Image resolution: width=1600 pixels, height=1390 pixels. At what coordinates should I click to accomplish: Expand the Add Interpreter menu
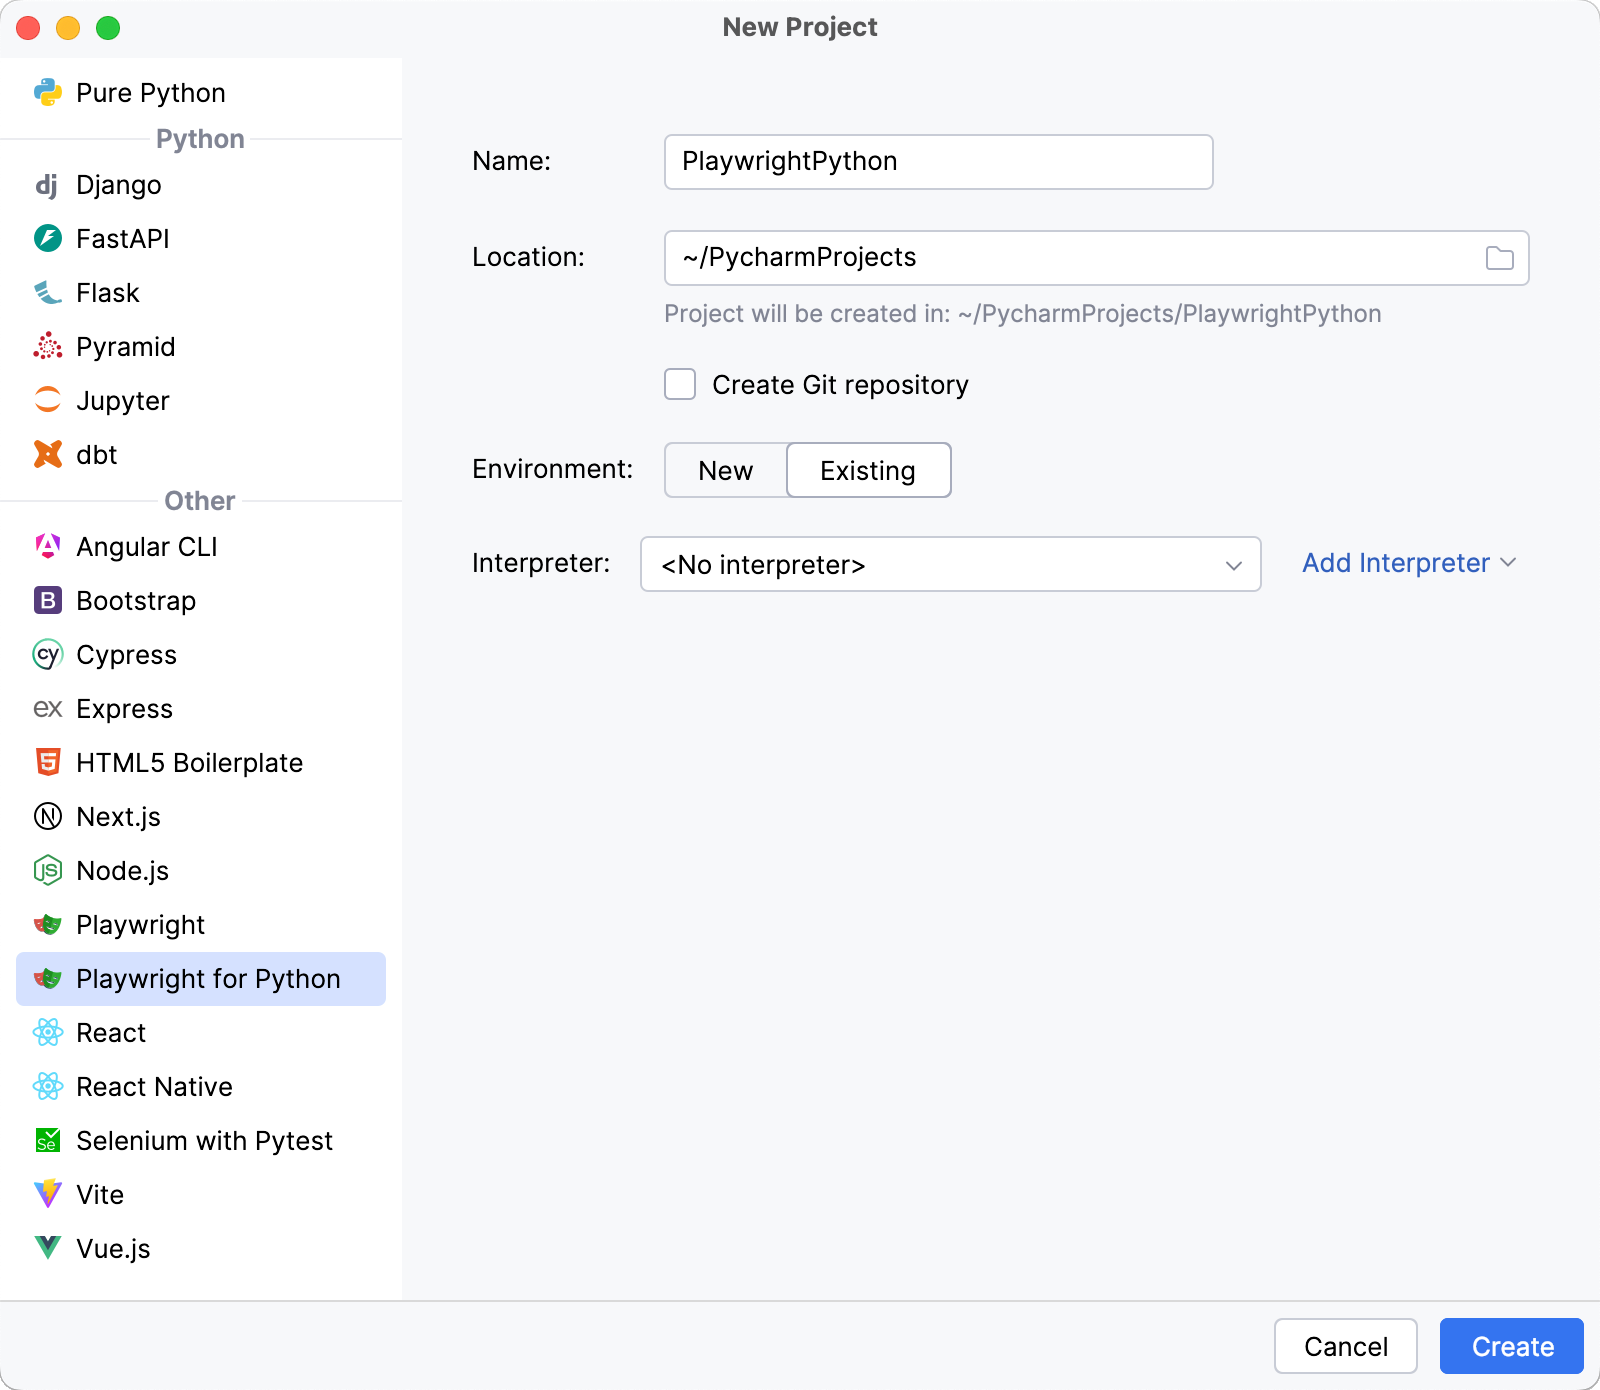1396,563
